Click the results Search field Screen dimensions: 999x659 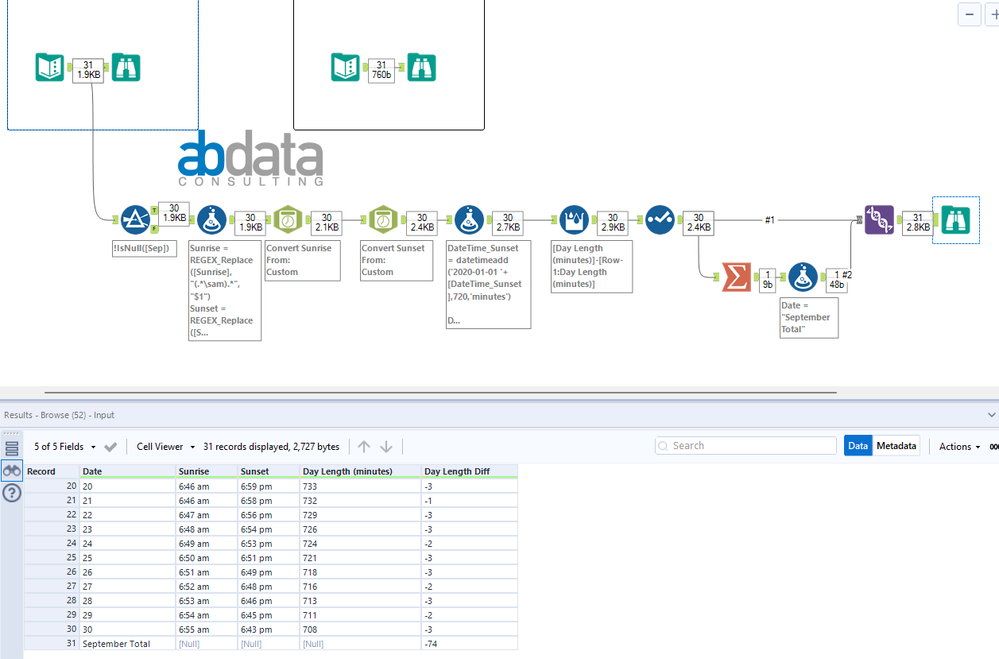[x=745, y=445]
